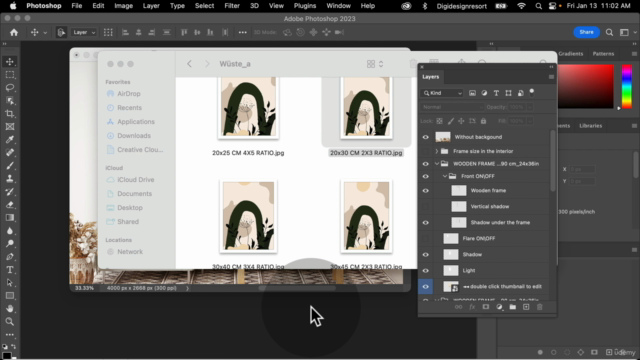Click the fx layer style icon

[472, 307]
